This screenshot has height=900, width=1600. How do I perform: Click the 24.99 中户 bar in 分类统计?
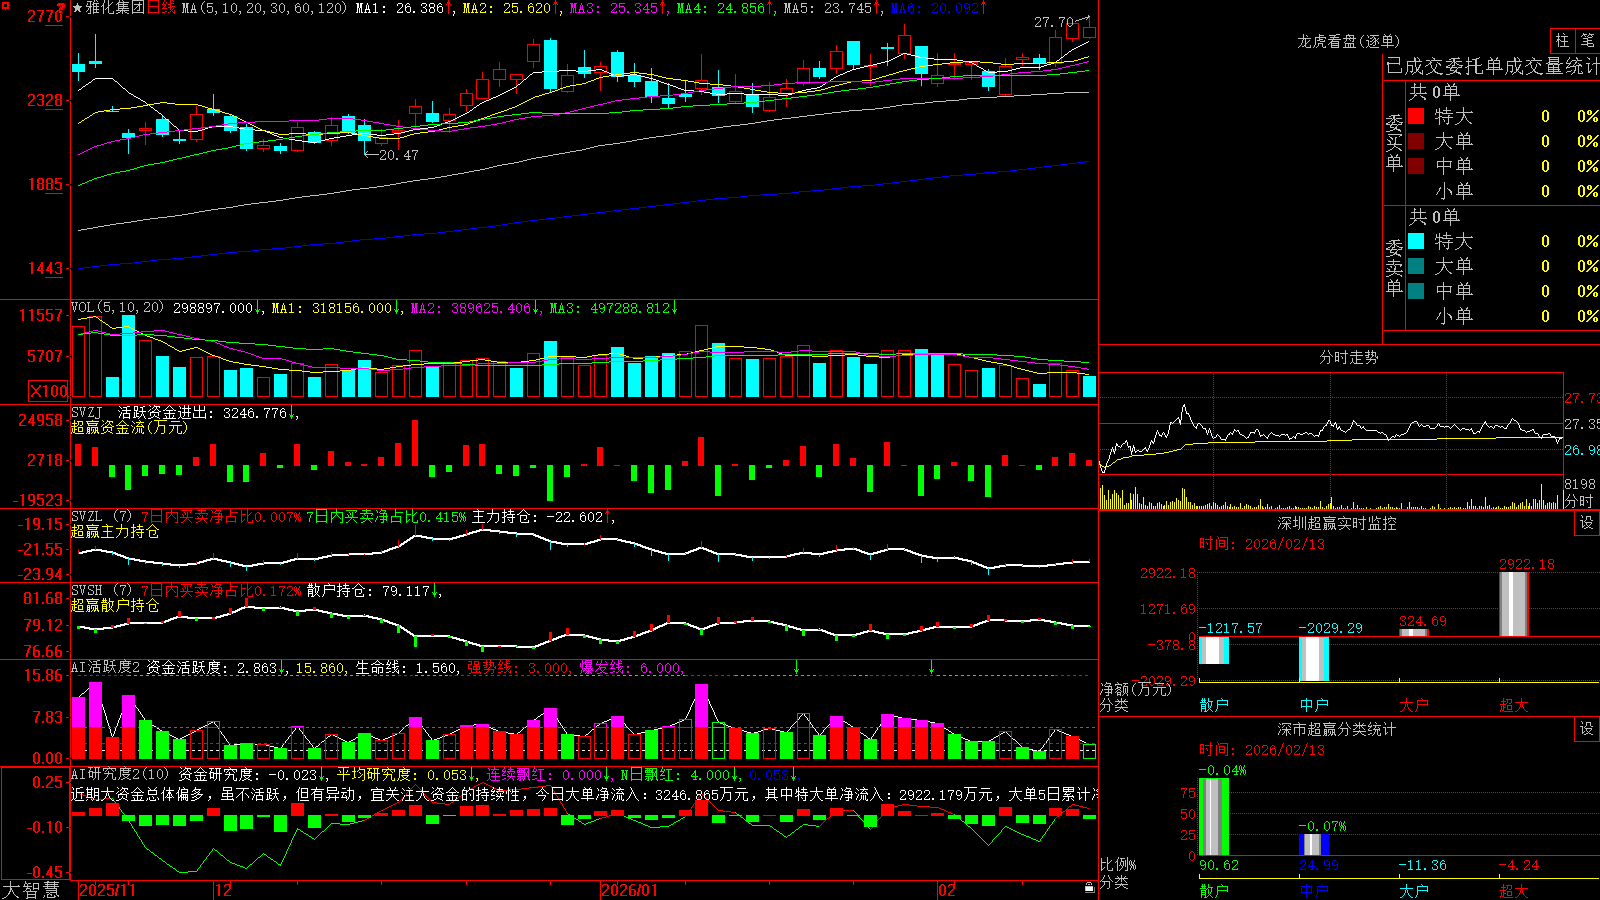1314,845
